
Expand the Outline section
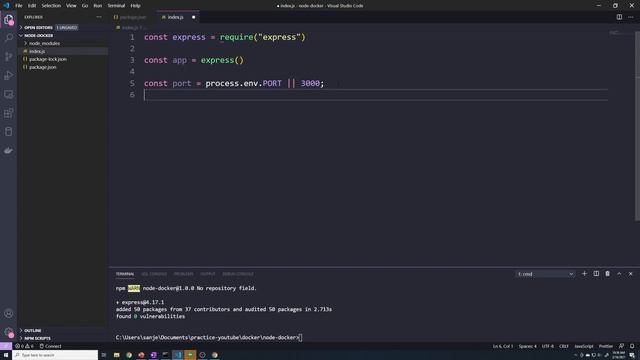coord(32,330)
